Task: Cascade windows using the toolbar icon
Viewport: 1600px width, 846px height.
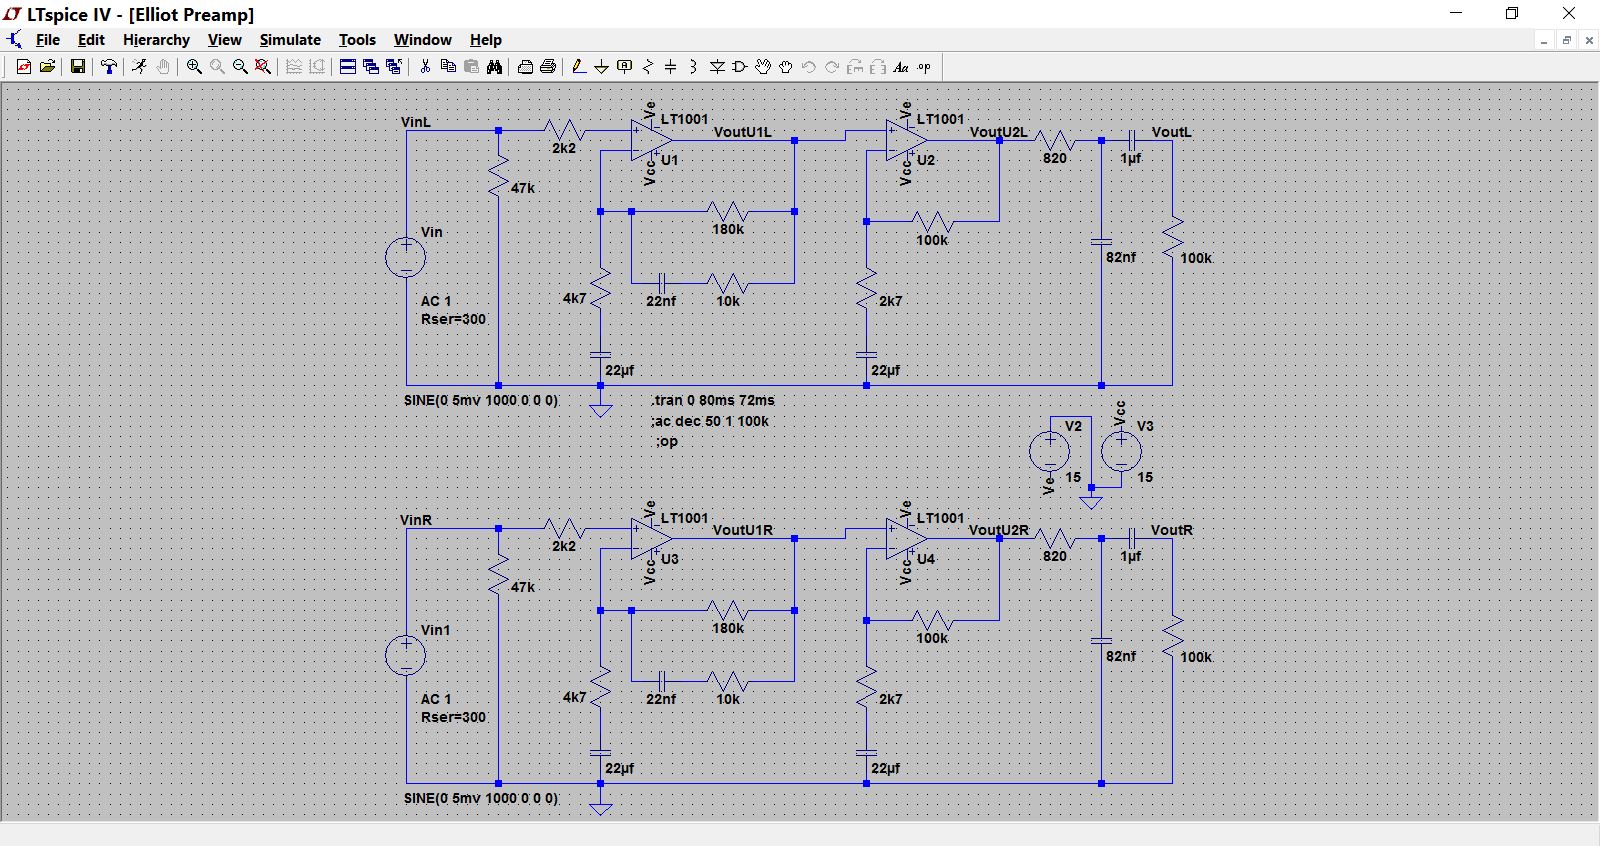Action: [x=370, y=67]
